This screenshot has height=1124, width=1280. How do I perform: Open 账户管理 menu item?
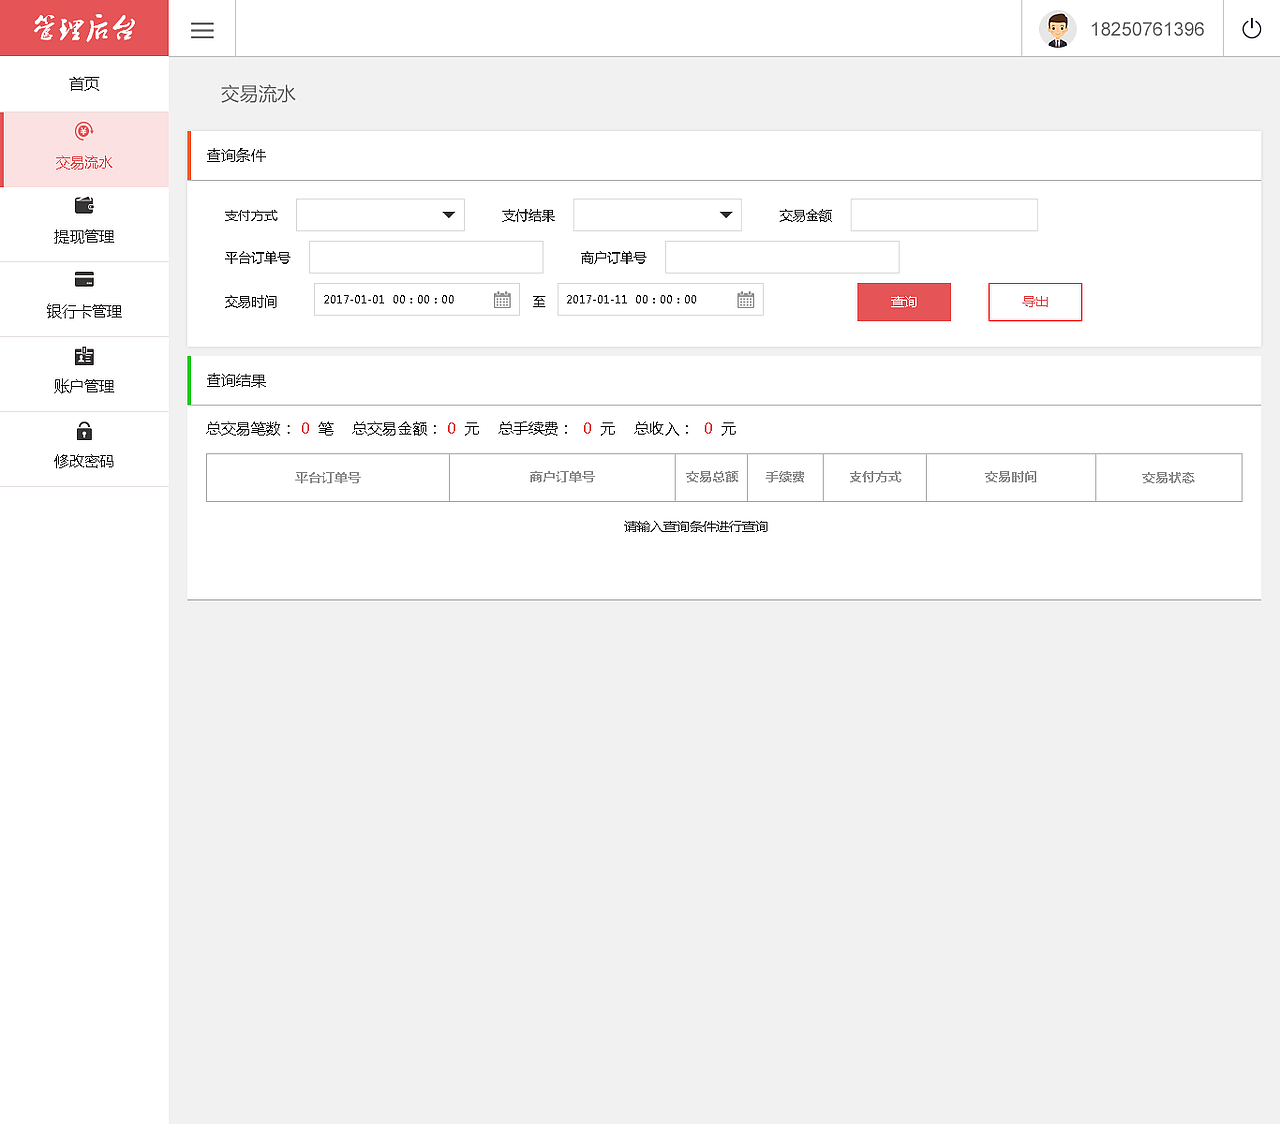[x=84, y=374]
